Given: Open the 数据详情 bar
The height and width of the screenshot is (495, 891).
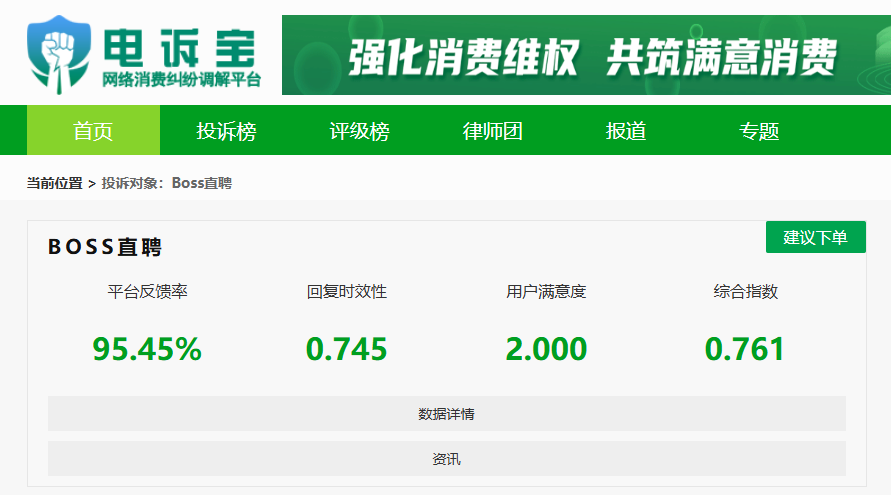Looking at the screenshot, I should [x=447, y=414].
